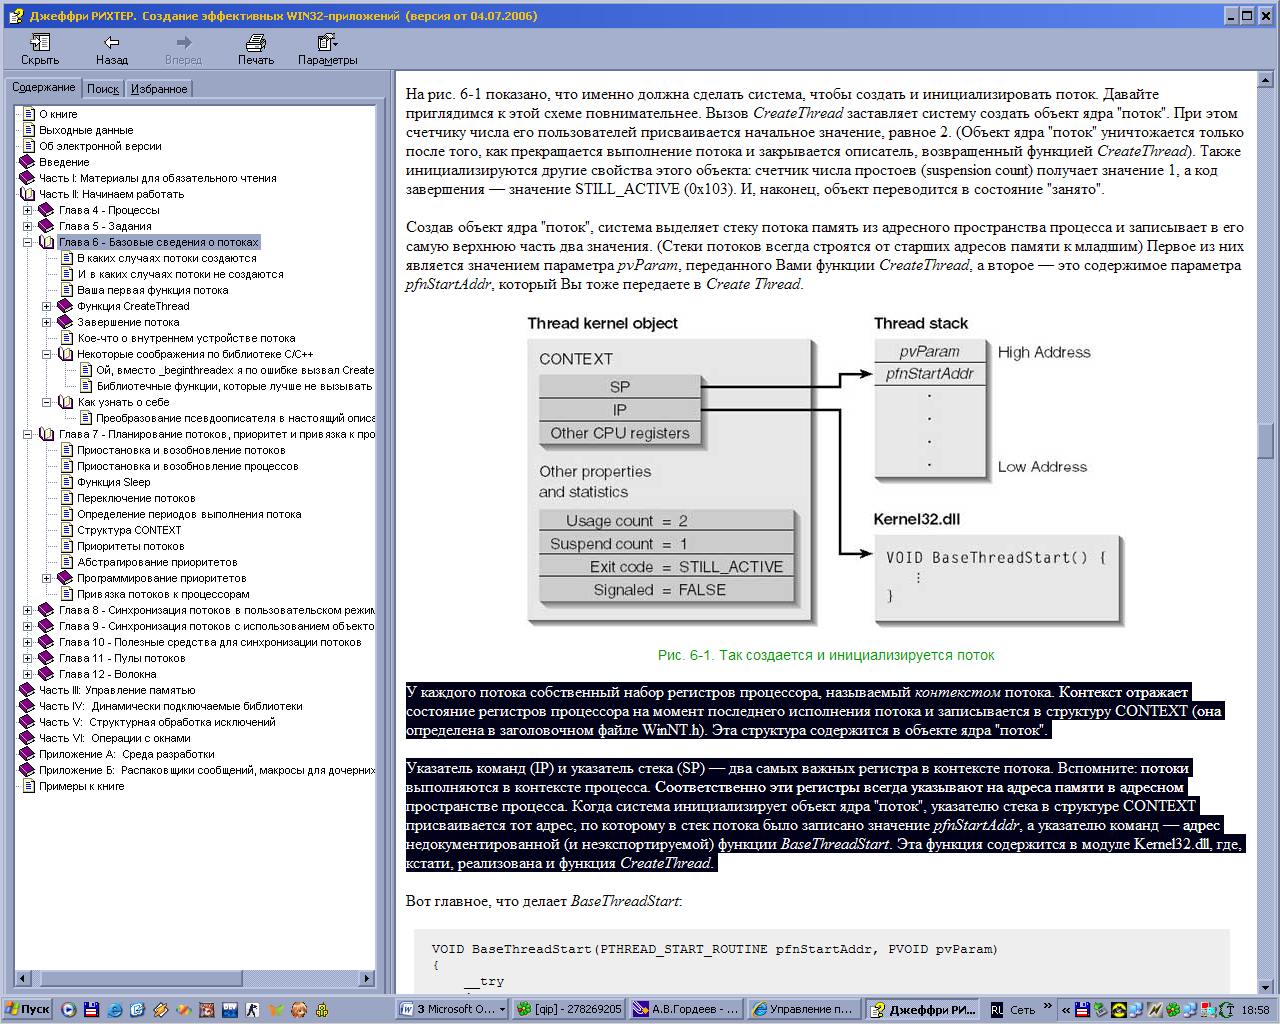Screen dimensions: 1280x1024
Task: Select Функция Sleep topic
Action: (x=114, y=482)
